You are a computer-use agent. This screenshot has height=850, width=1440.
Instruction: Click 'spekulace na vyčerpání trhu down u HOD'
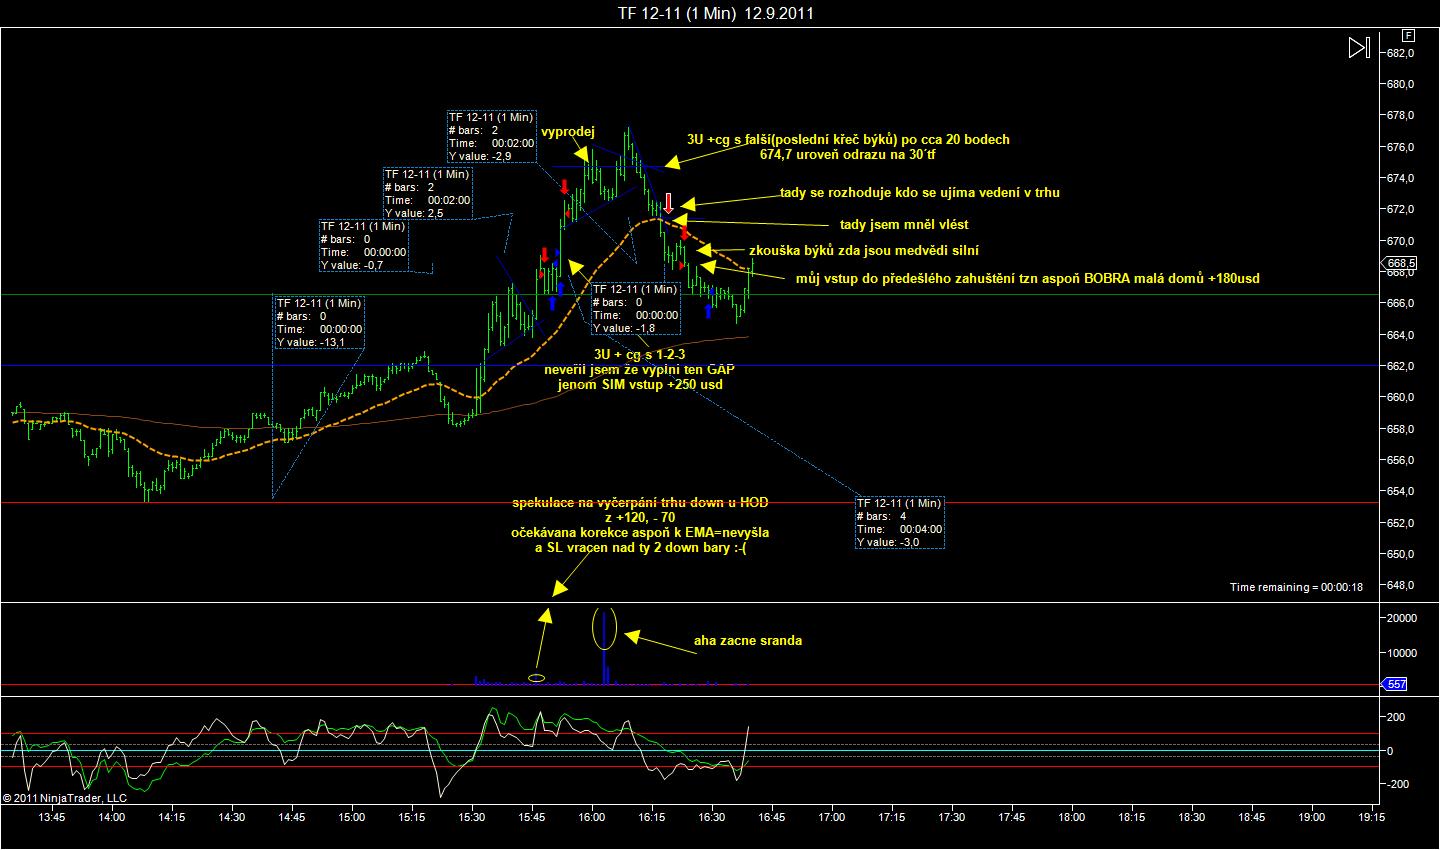coord(640,502)
